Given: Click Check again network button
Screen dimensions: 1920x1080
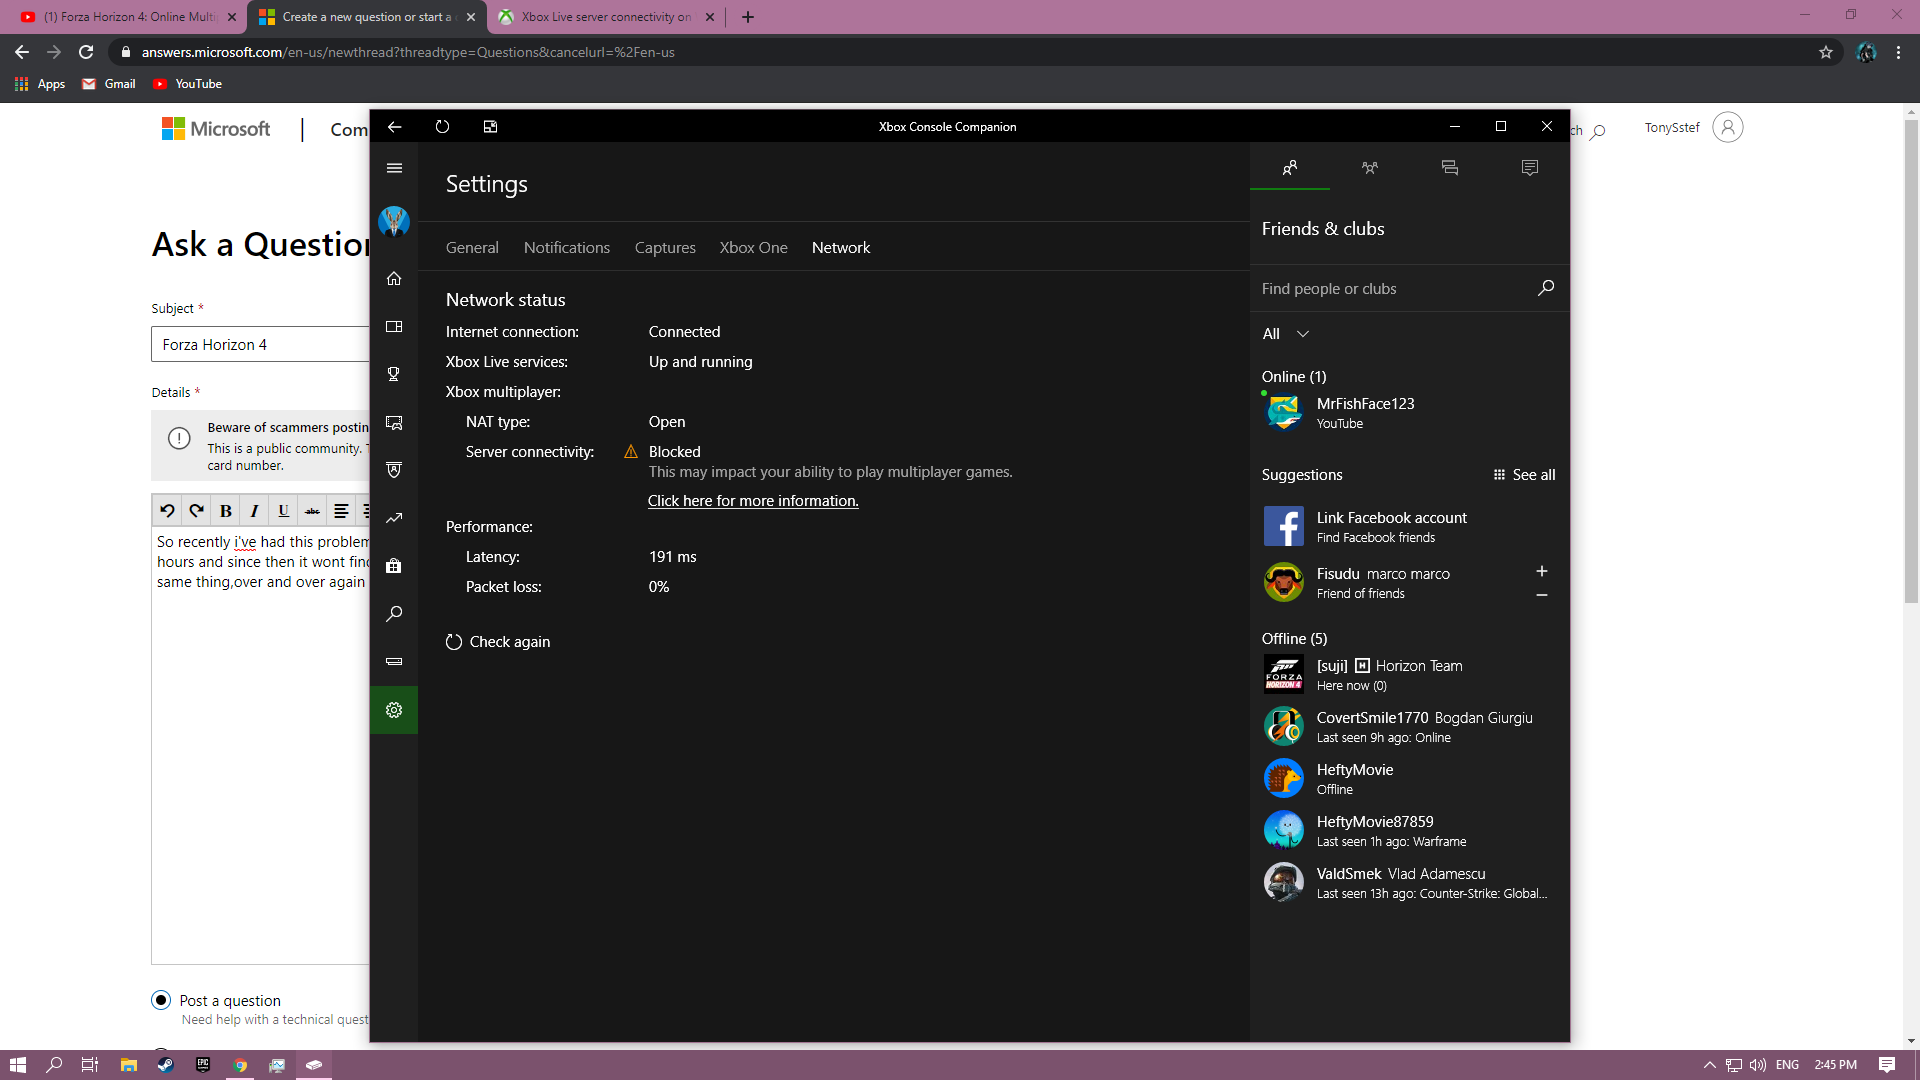Looking at the screenshot, I should point(498,642).
